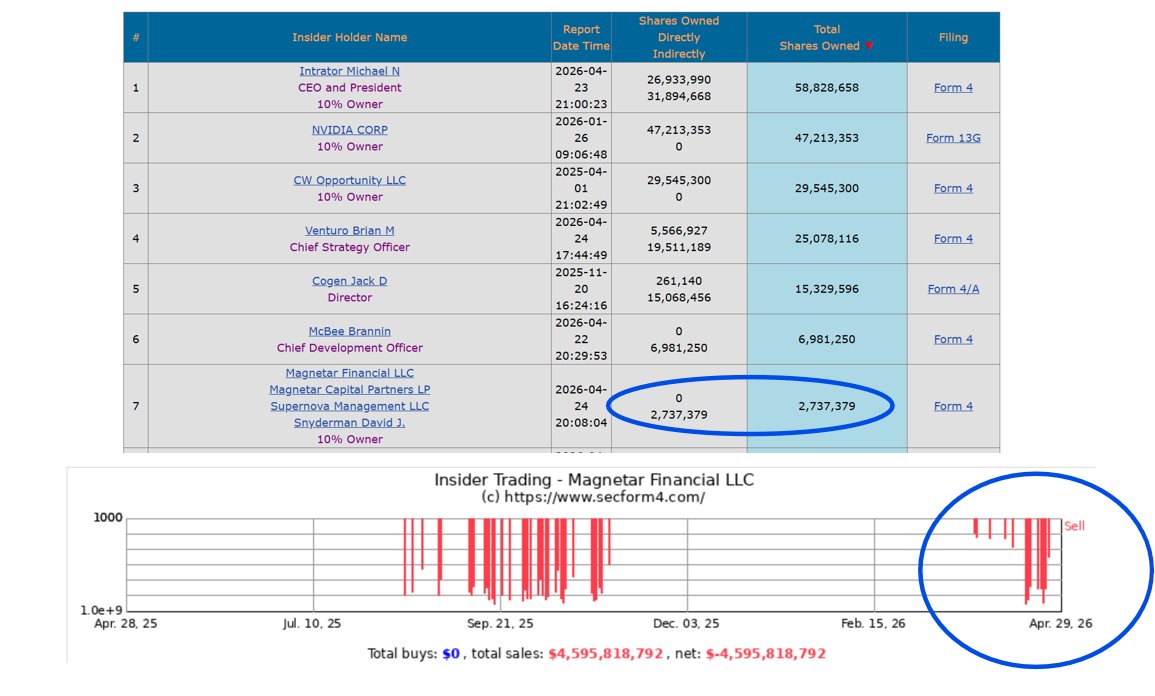Select the 2026-04-23 21:00:23 report date

click(x=581, y=88)
